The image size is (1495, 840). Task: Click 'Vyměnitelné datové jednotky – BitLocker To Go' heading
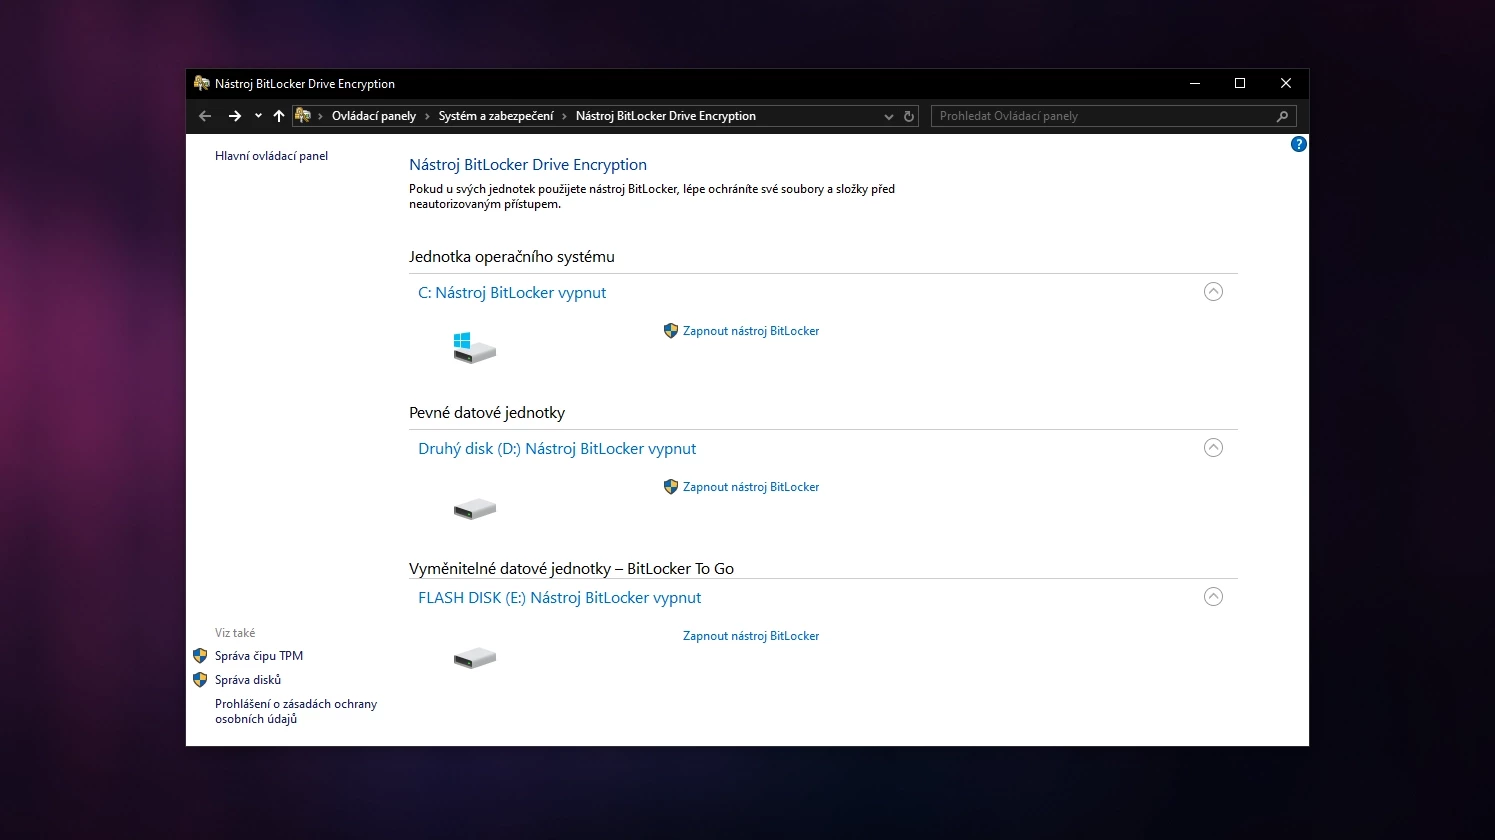[571, 569]
